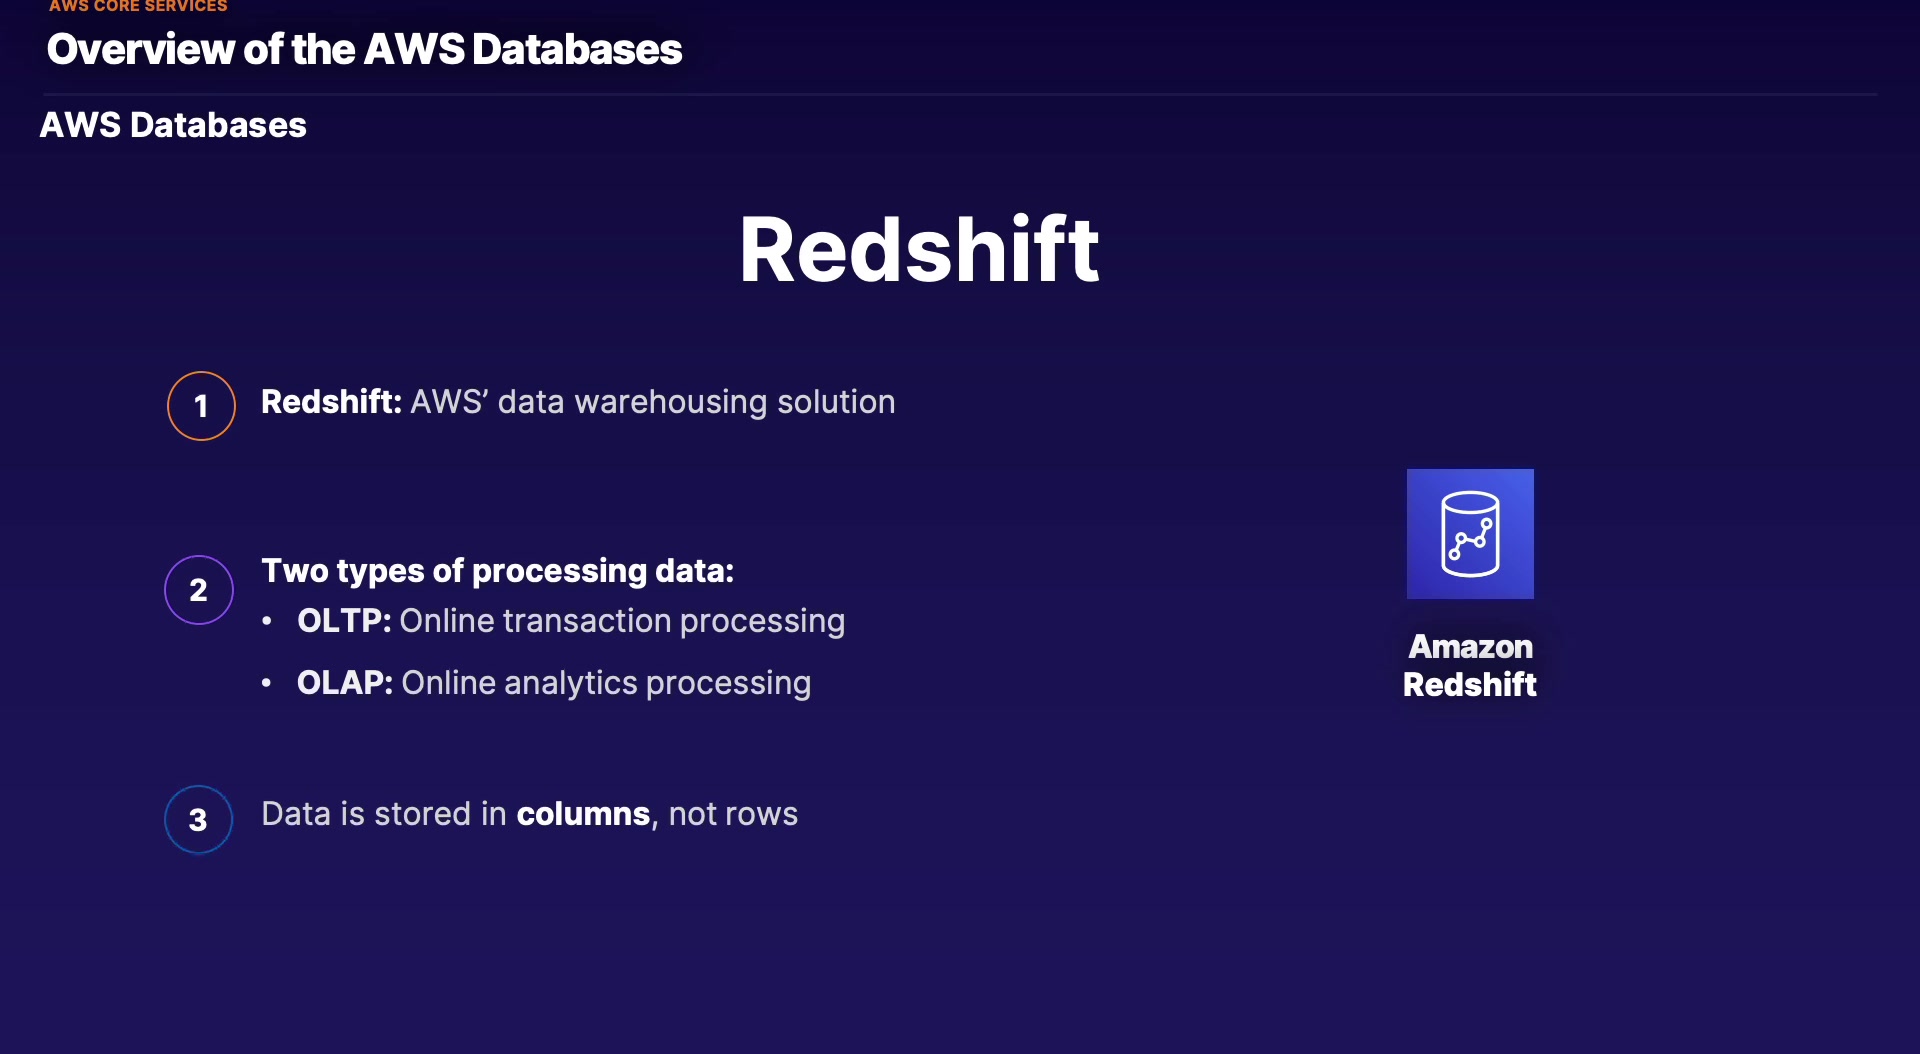Click the bold OLAP: label

click(344, 683)
